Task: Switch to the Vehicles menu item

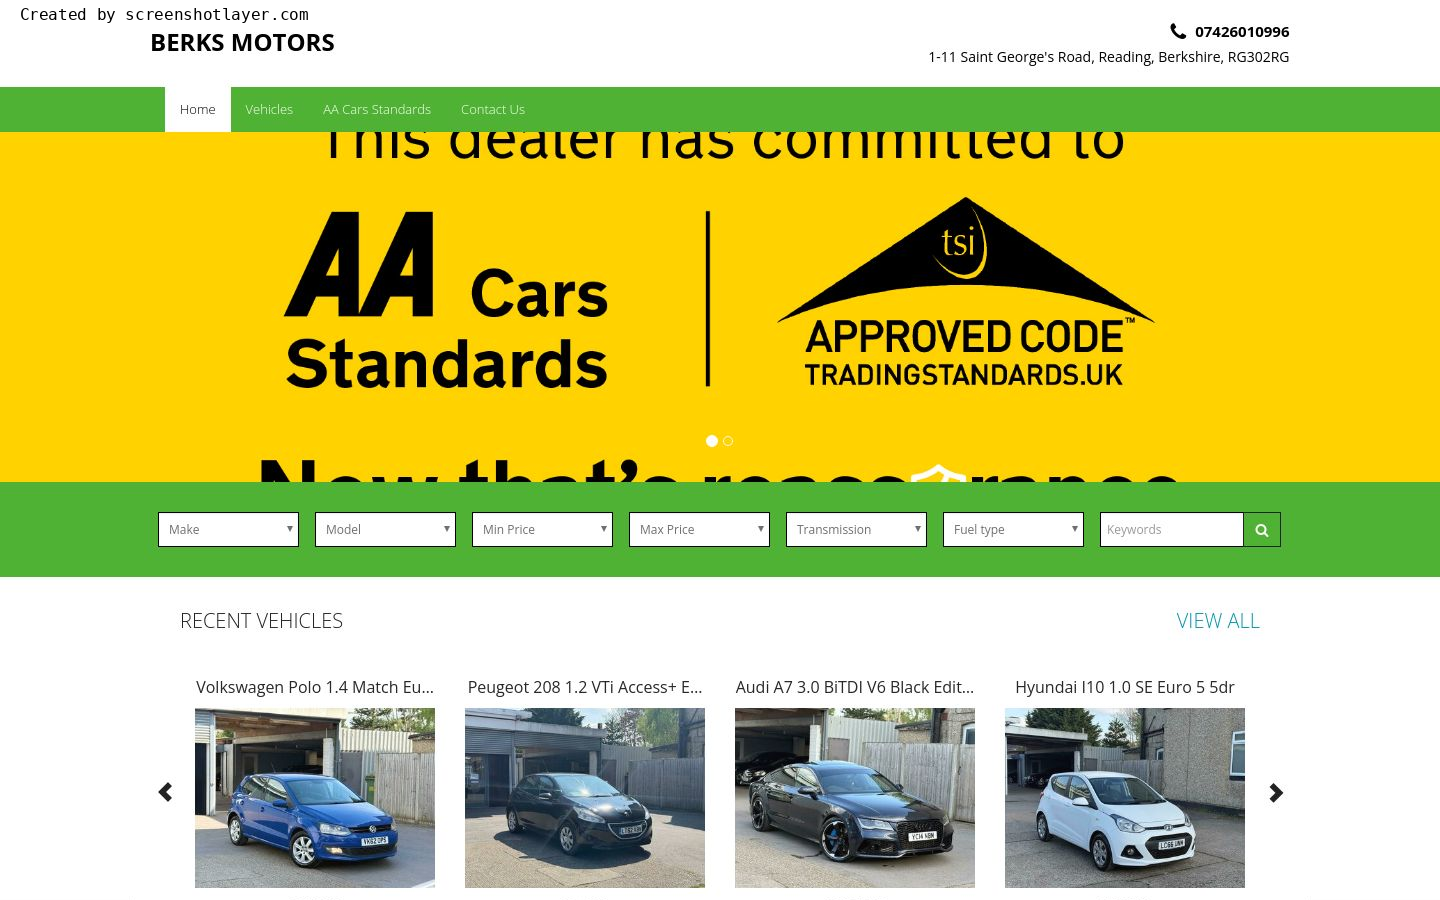Action: 269,109
